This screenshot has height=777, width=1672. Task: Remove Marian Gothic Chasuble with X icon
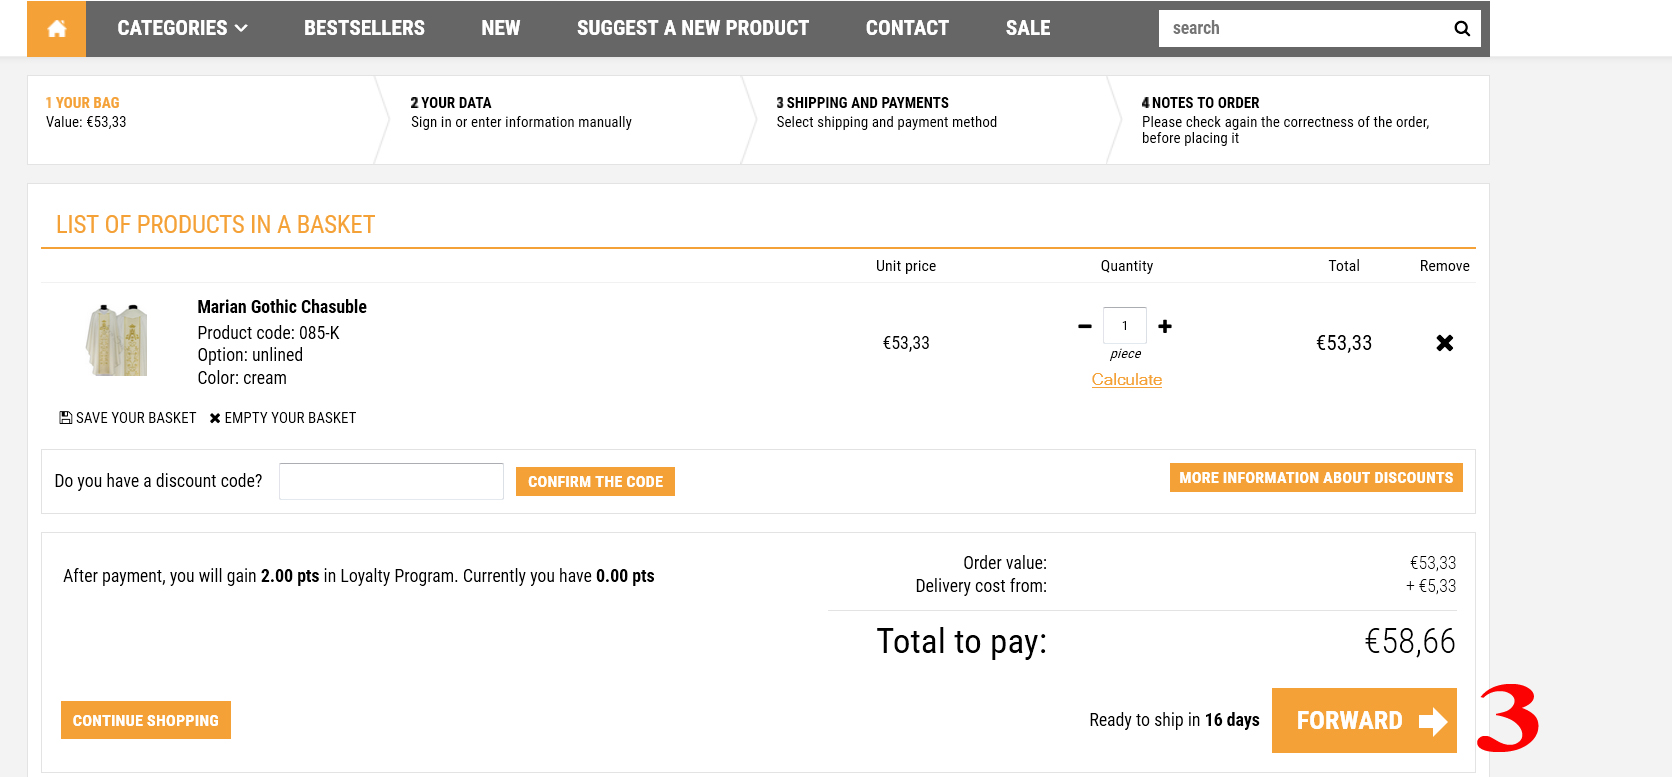[x=1444, y=343]
